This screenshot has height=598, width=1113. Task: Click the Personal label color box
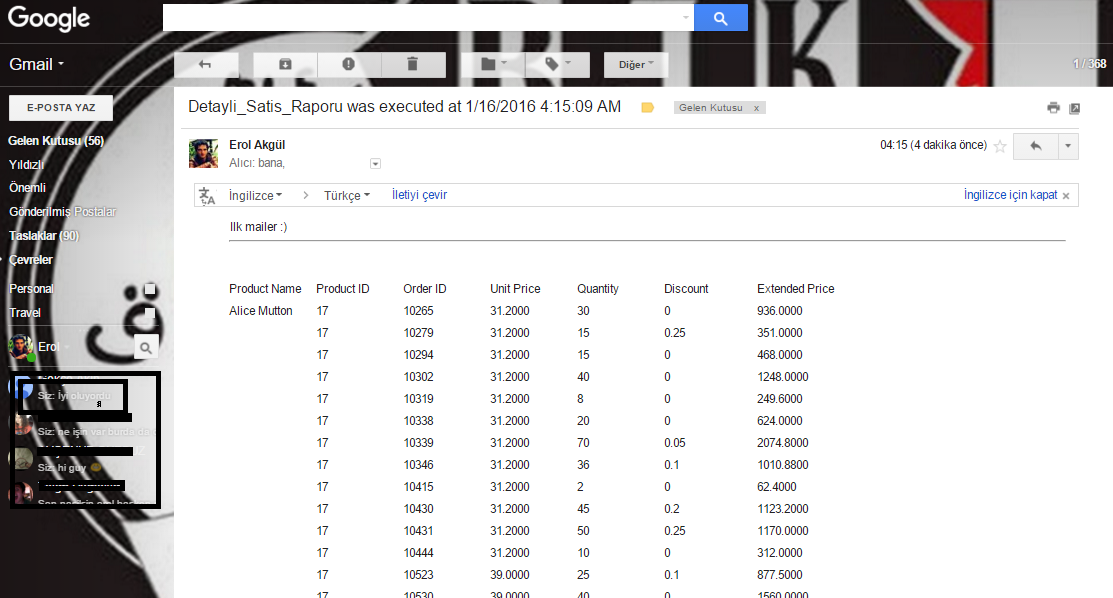[x=150, y=289]
